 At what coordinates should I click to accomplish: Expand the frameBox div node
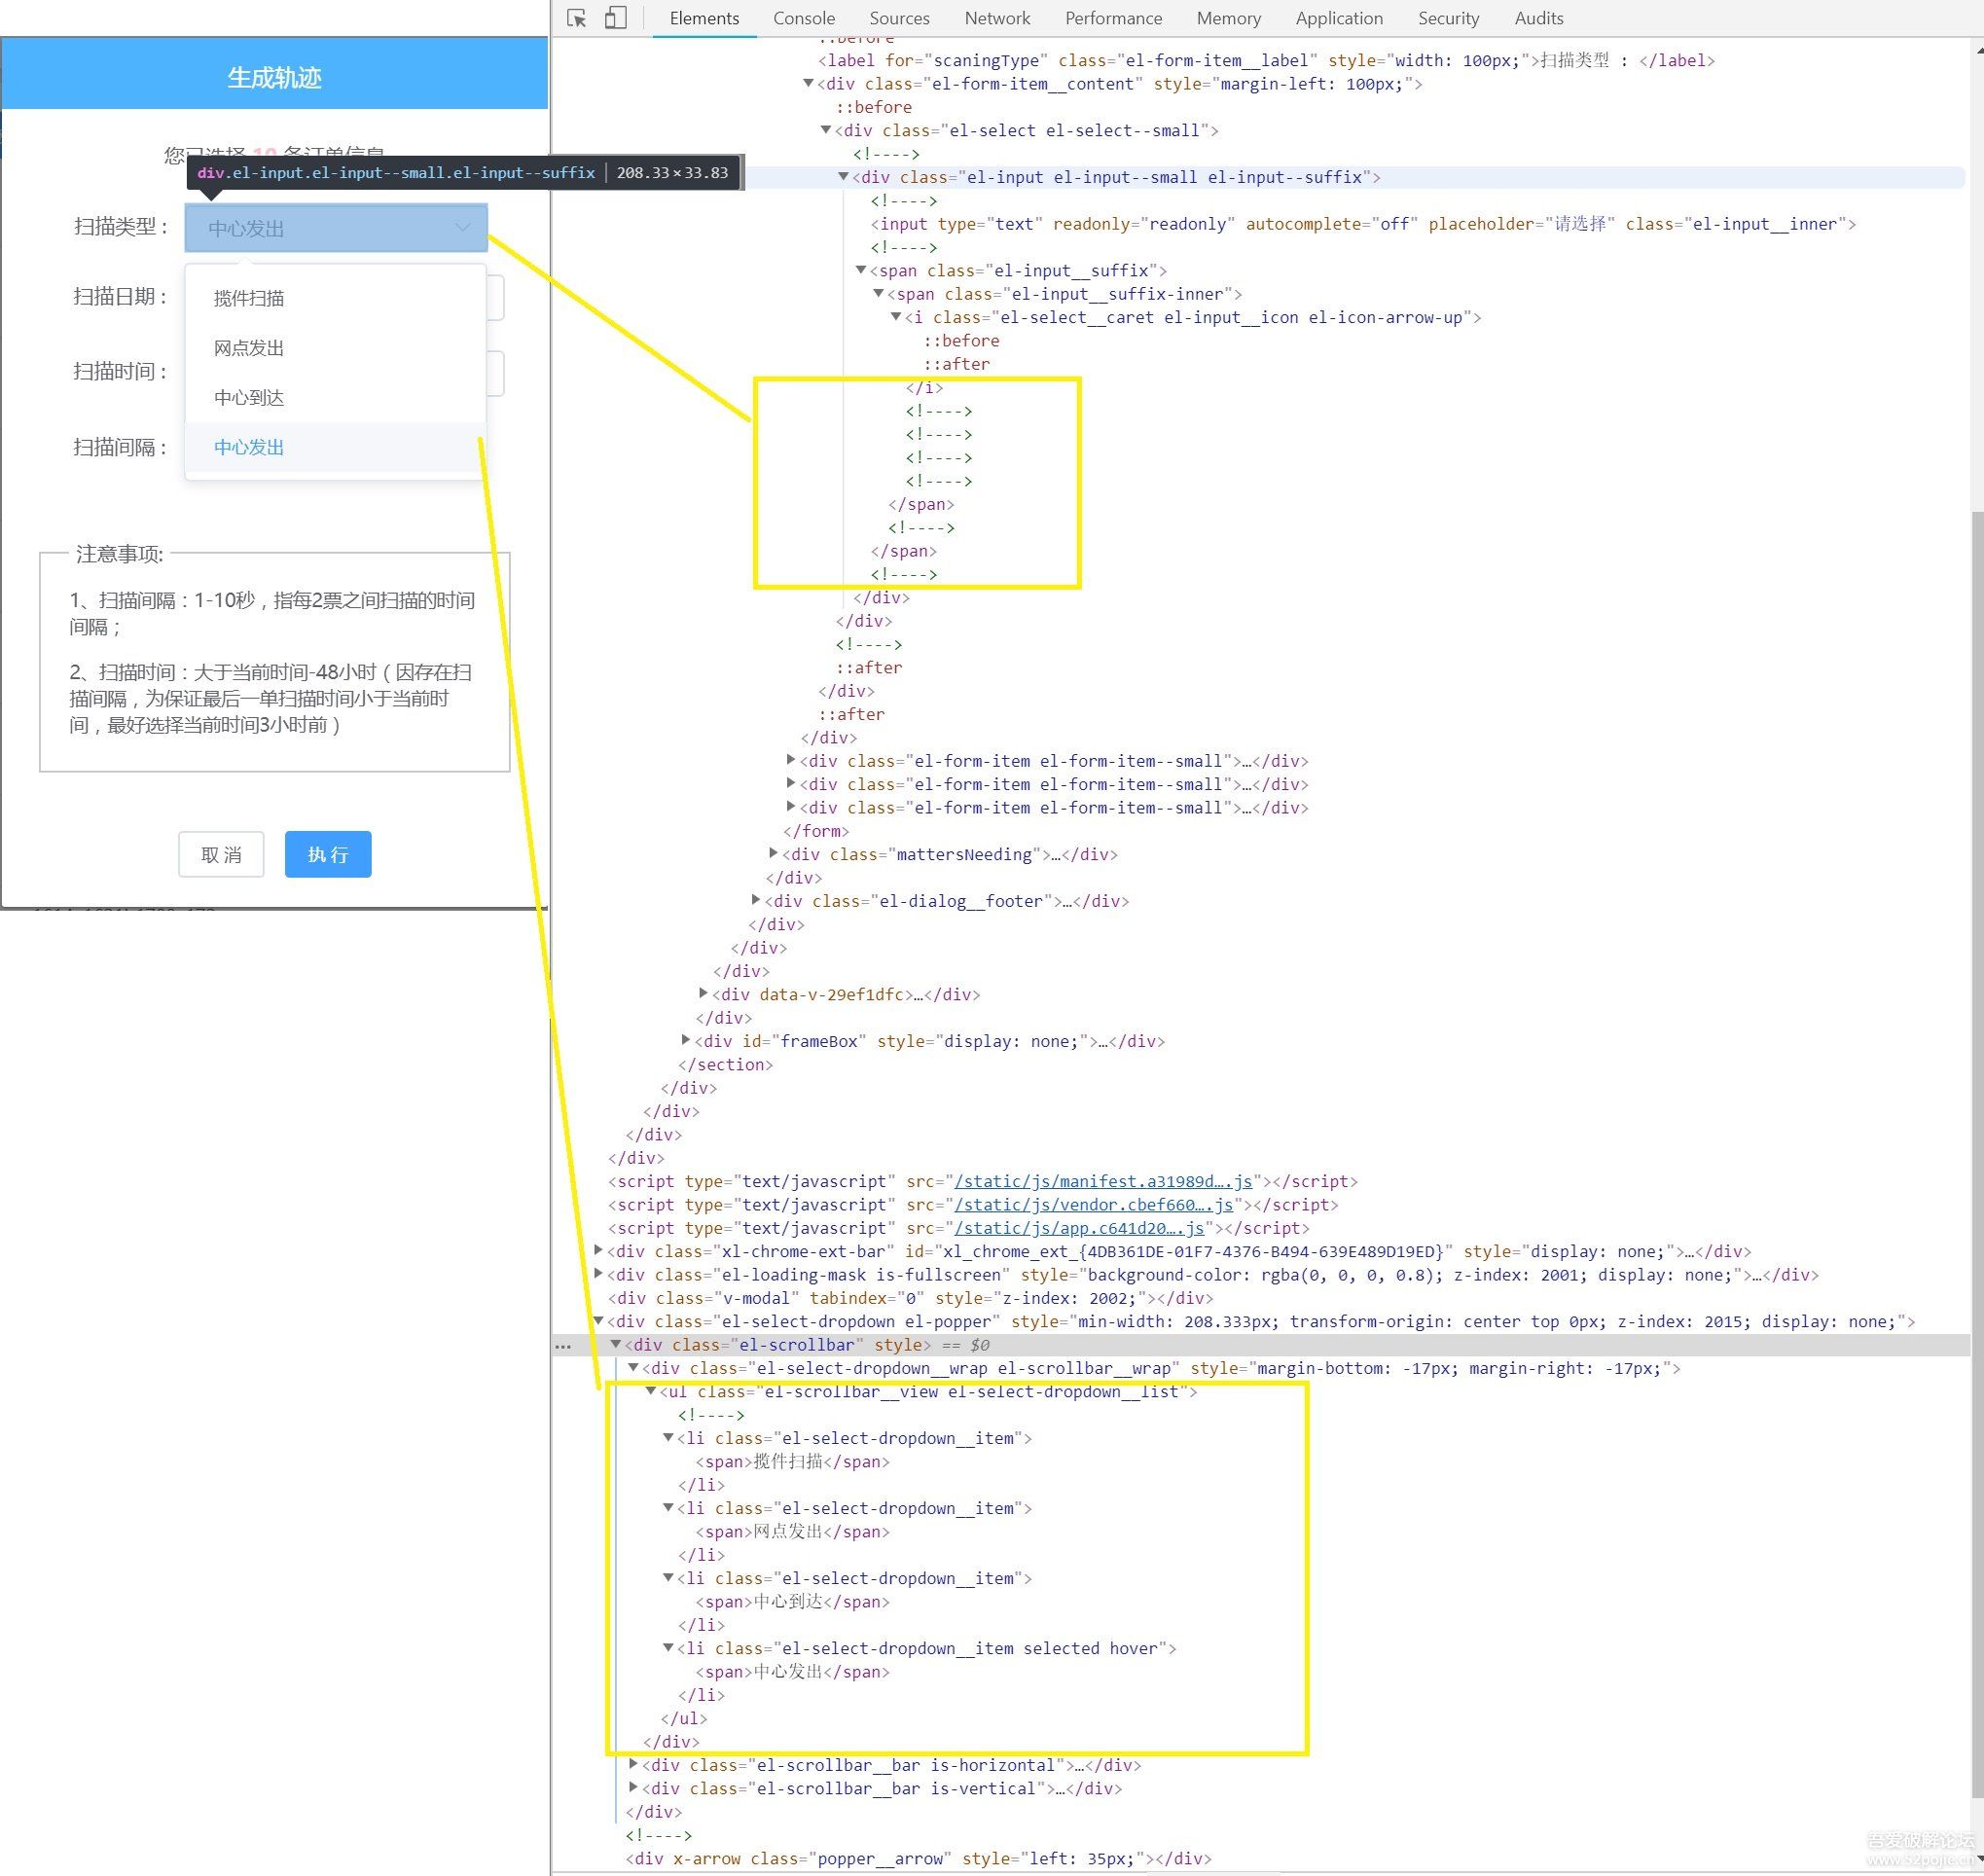click(x=686, y=1040)
